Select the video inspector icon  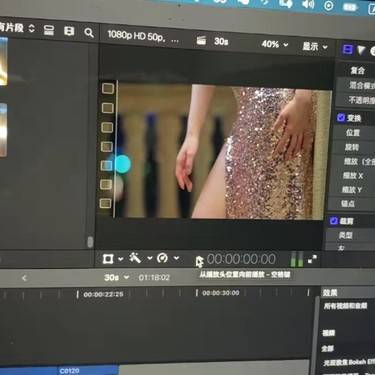coord(348,50)
